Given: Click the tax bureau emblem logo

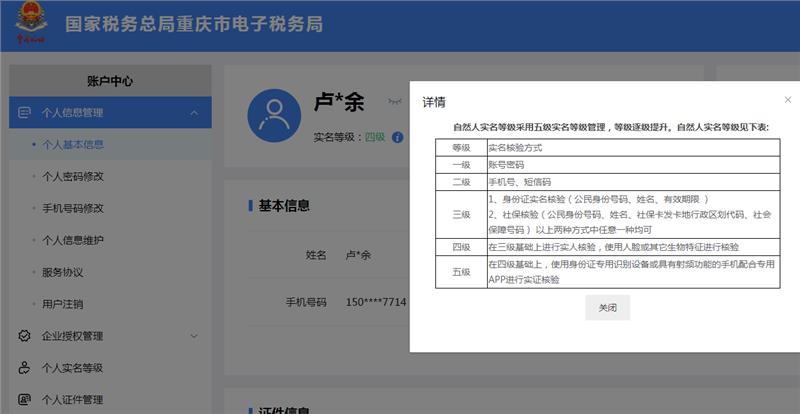Looking at the screenshot, I should [x=30, y=25].
